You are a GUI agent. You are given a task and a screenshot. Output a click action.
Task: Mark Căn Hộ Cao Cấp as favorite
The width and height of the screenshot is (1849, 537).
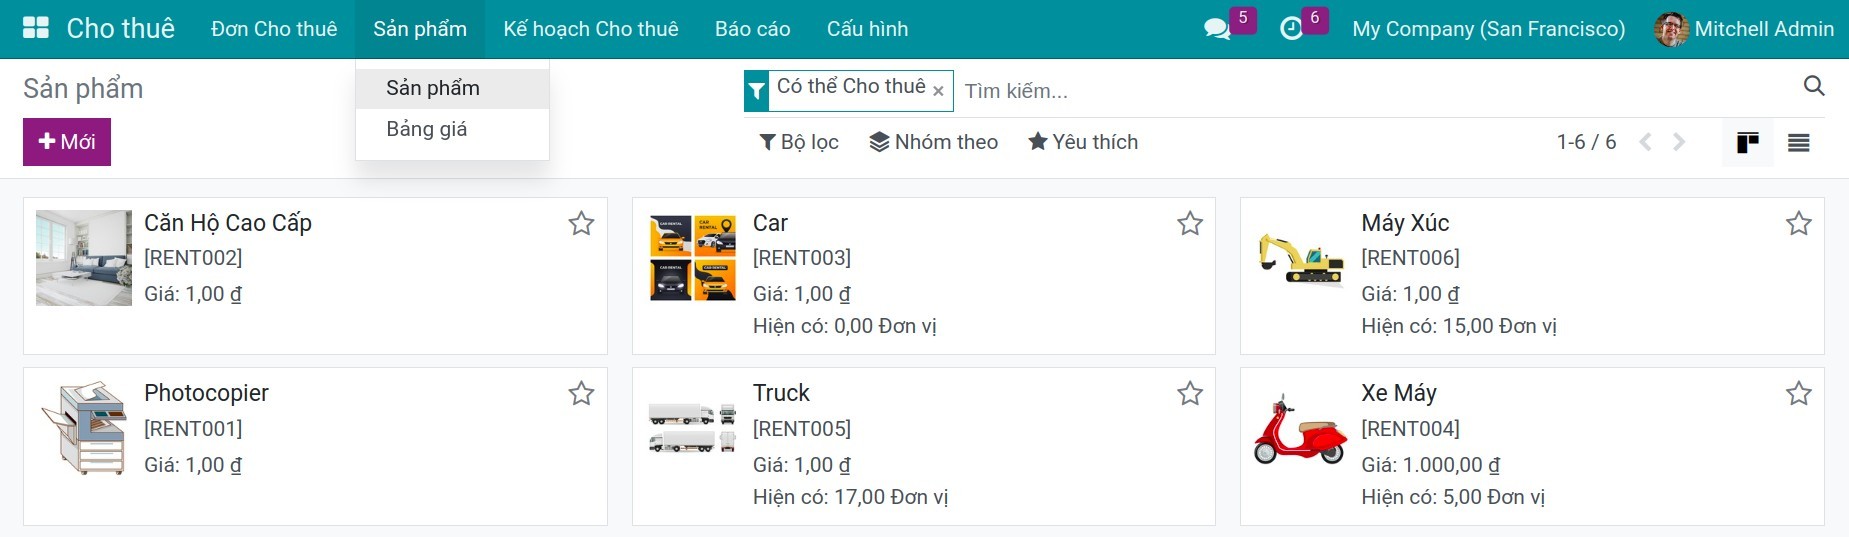581,223
